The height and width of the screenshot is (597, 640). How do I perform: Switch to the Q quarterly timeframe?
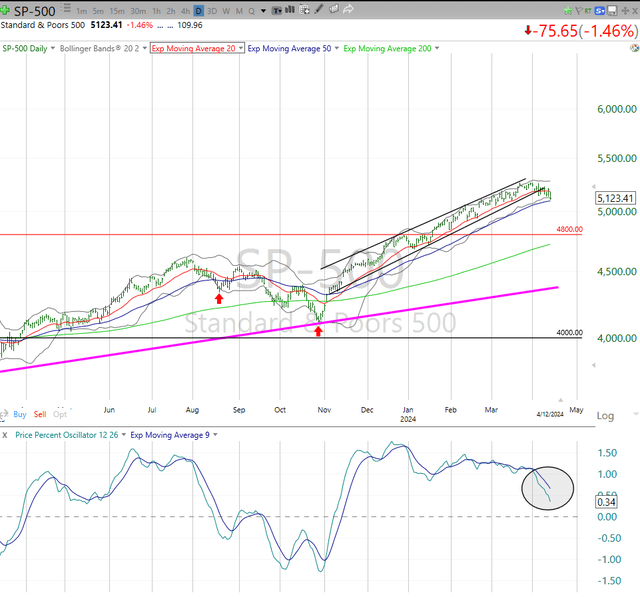[251, 11]
